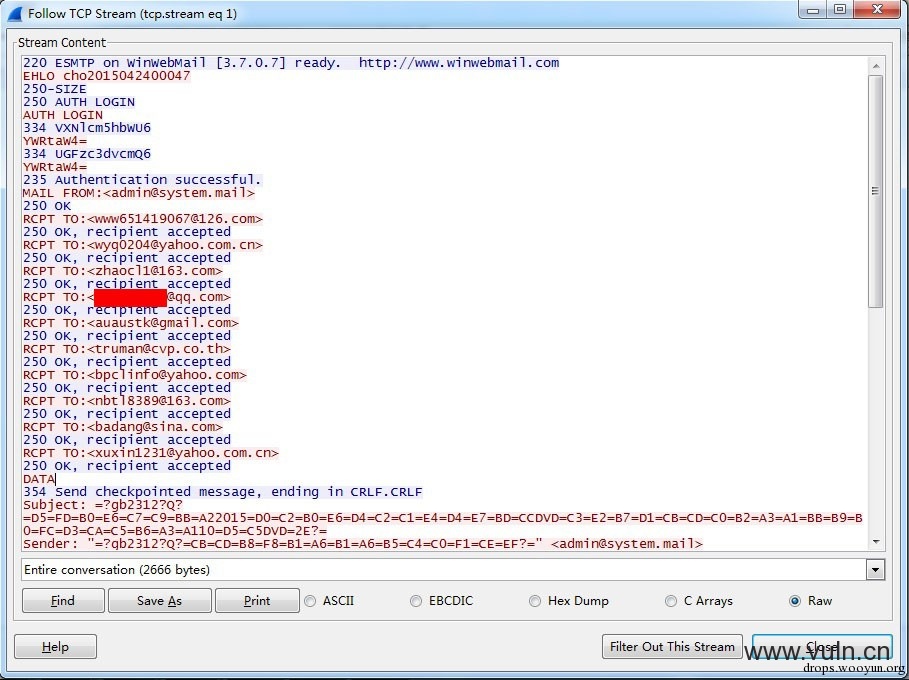Open Help for this dialog

click(55, 647)
